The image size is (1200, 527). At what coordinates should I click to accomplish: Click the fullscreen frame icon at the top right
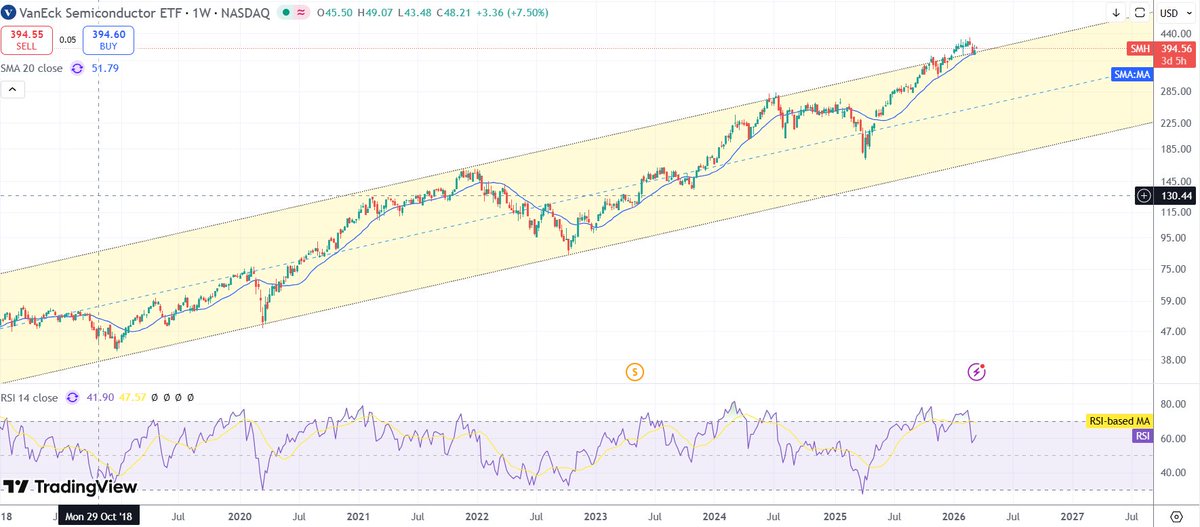click(1141, 13)
